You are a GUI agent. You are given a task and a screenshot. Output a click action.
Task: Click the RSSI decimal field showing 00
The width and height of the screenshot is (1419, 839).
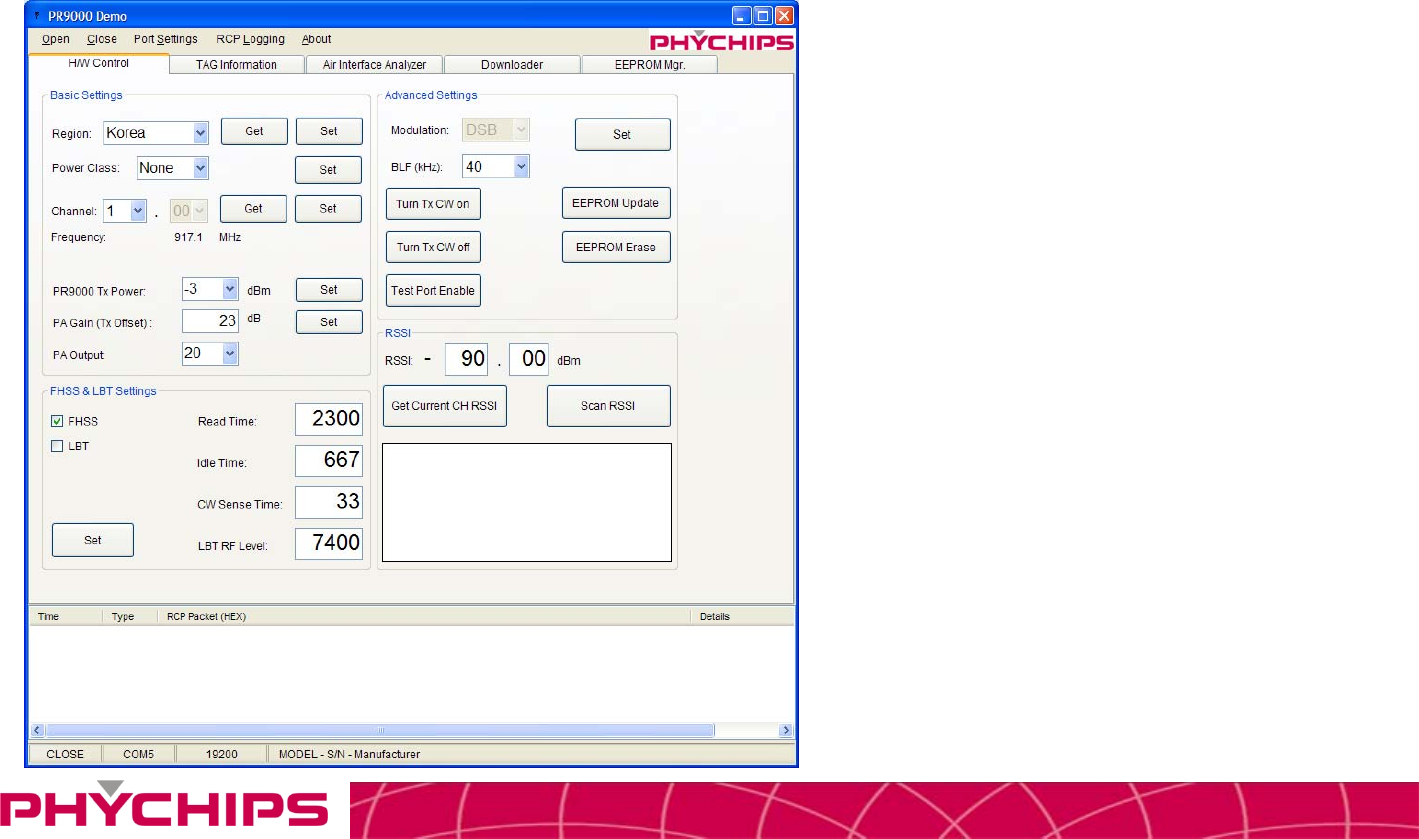(x=530, y=359)
